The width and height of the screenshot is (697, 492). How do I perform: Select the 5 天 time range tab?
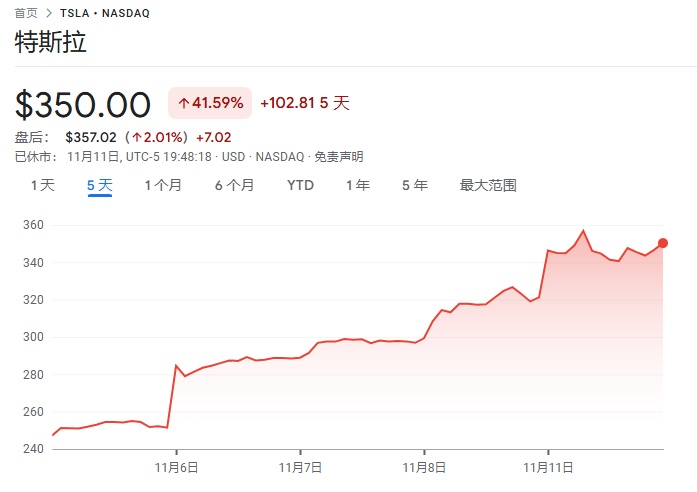[x=100, y=185]
